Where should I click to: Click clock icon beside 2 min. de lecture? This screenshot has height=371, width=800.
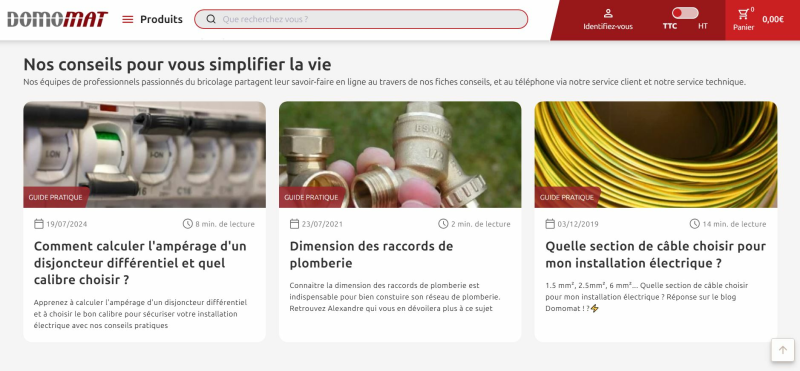tap(443, 224)
